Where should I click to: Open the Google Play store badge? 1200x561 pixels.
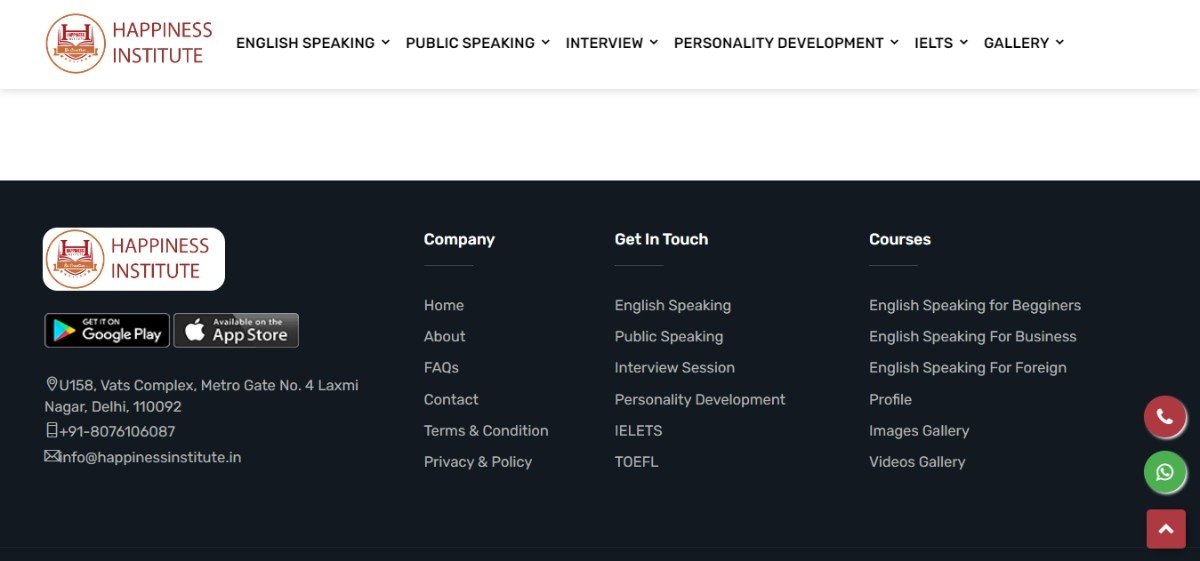pos(107,331)
